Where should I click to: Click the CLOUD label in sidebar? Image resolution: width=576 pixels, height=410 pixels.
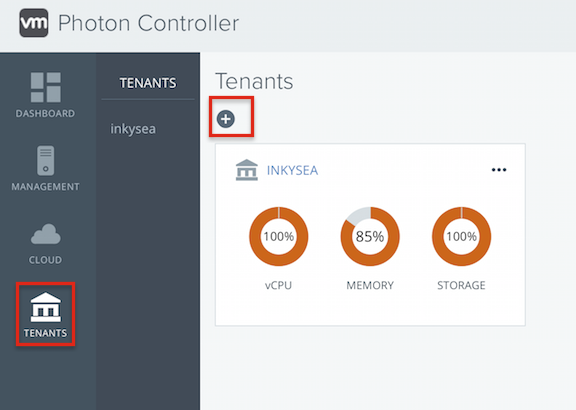pos(46,260)
